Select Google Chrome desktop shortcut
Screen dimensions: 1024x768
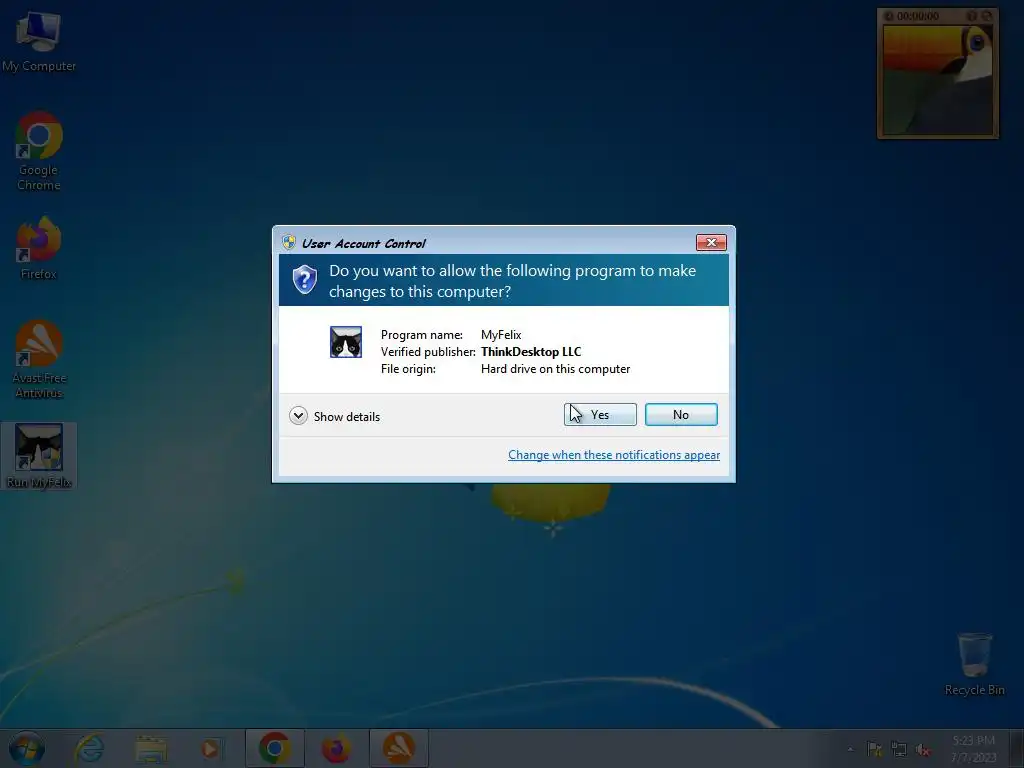pos(39,152)
